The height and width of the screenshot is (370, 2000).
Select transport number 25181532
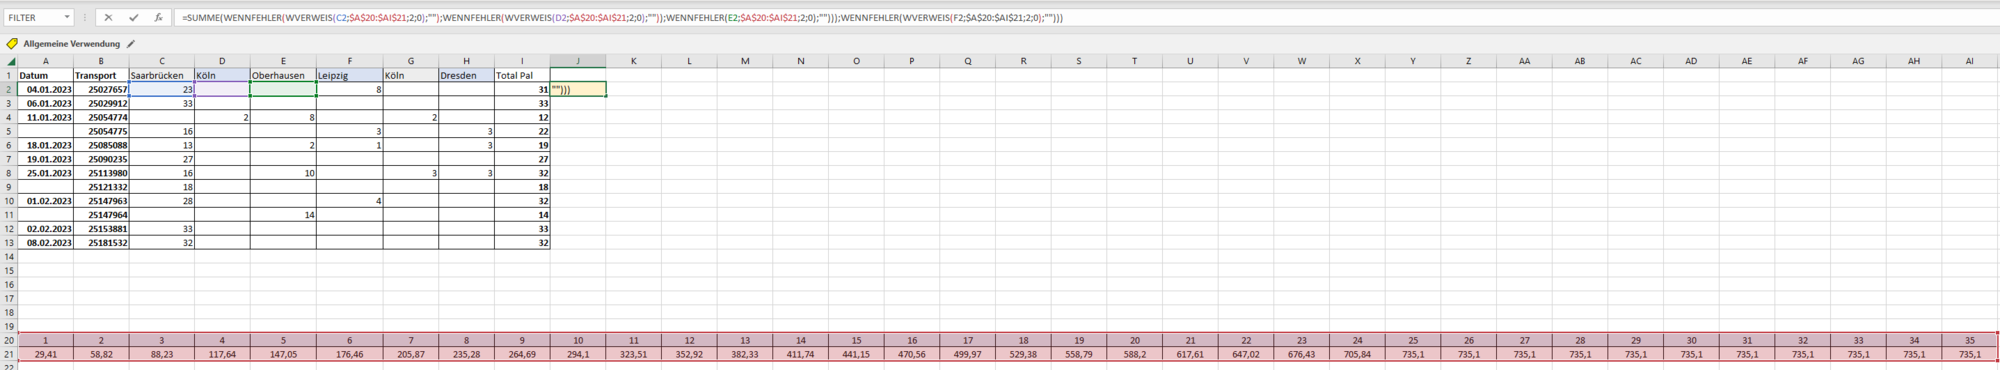pyautogui.click(x=101, y=243)
